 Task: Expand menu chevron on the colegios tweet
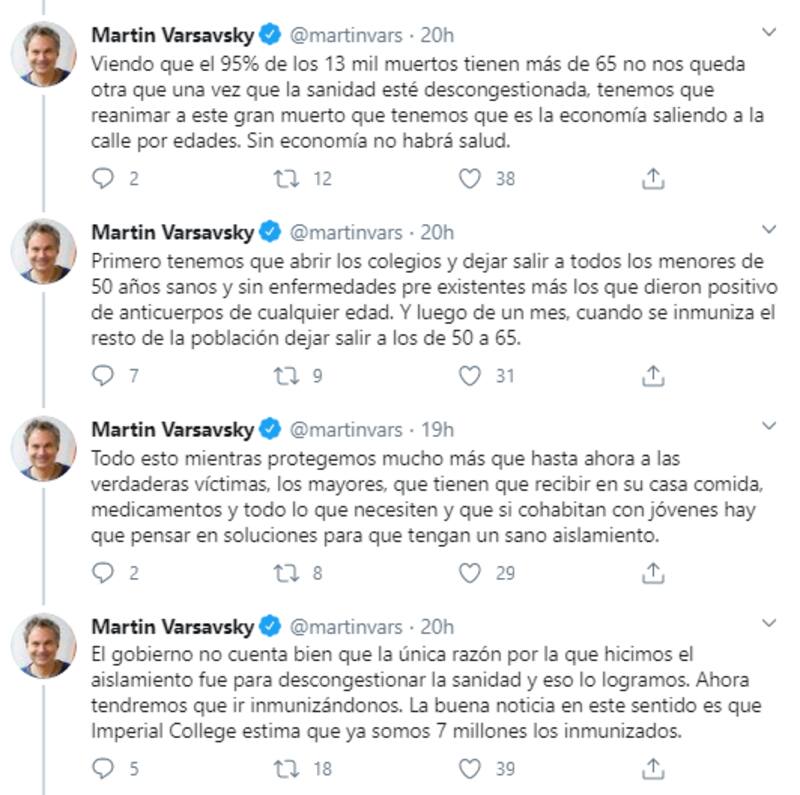tap(768, 232)
